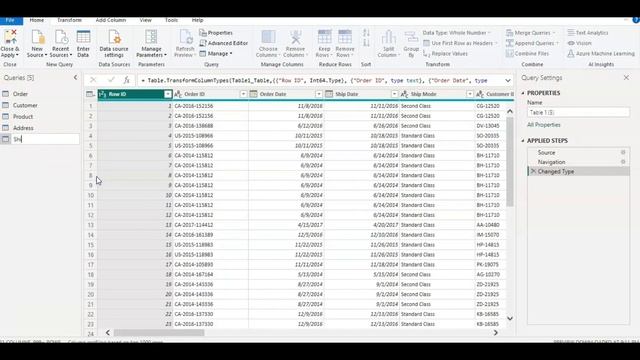Switch to the Add Column tab
Image resolution: width=640 pixels, height=360 pixels.
click(111, 20)
